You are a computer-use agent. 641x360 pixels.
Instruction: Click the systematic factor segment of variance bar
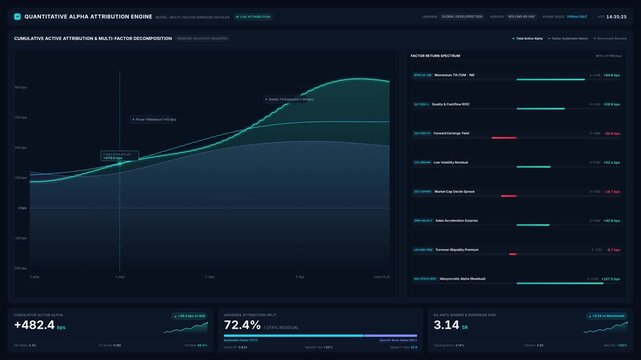point(294,335)
